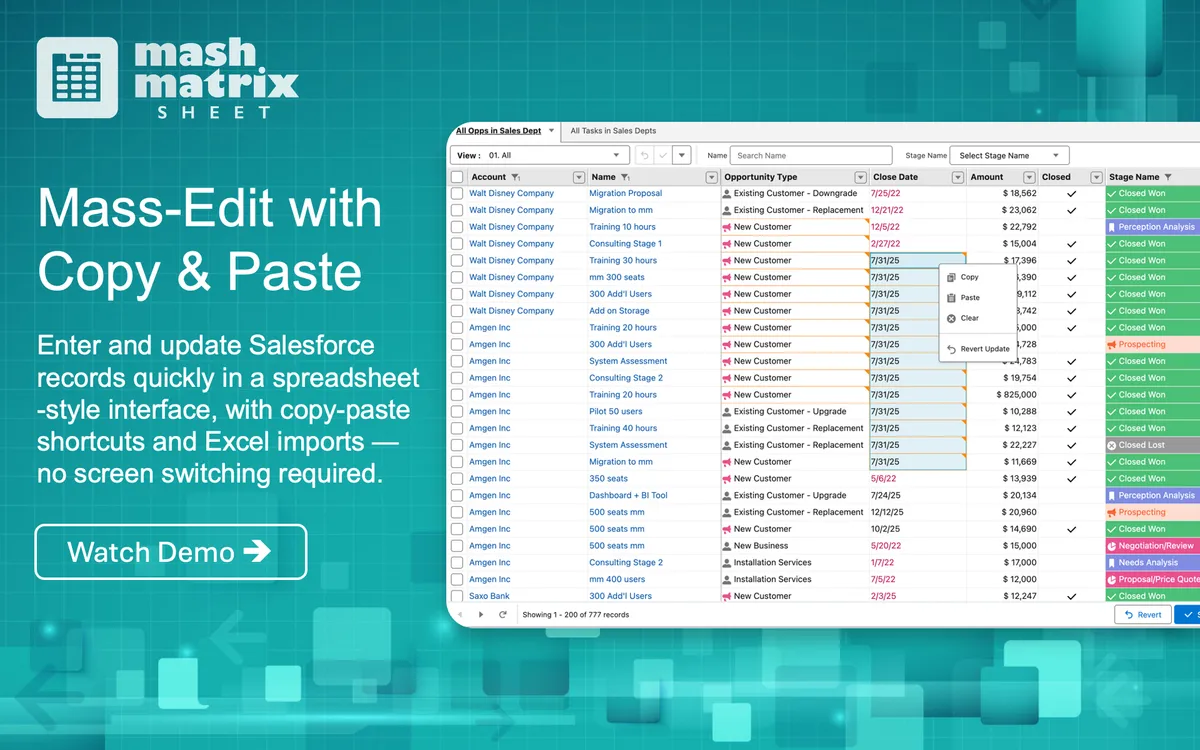The width and height of the screenshot is (1200, 750).
Task: Check the Training 30 hours row checkbox
Action: (457, 260)
